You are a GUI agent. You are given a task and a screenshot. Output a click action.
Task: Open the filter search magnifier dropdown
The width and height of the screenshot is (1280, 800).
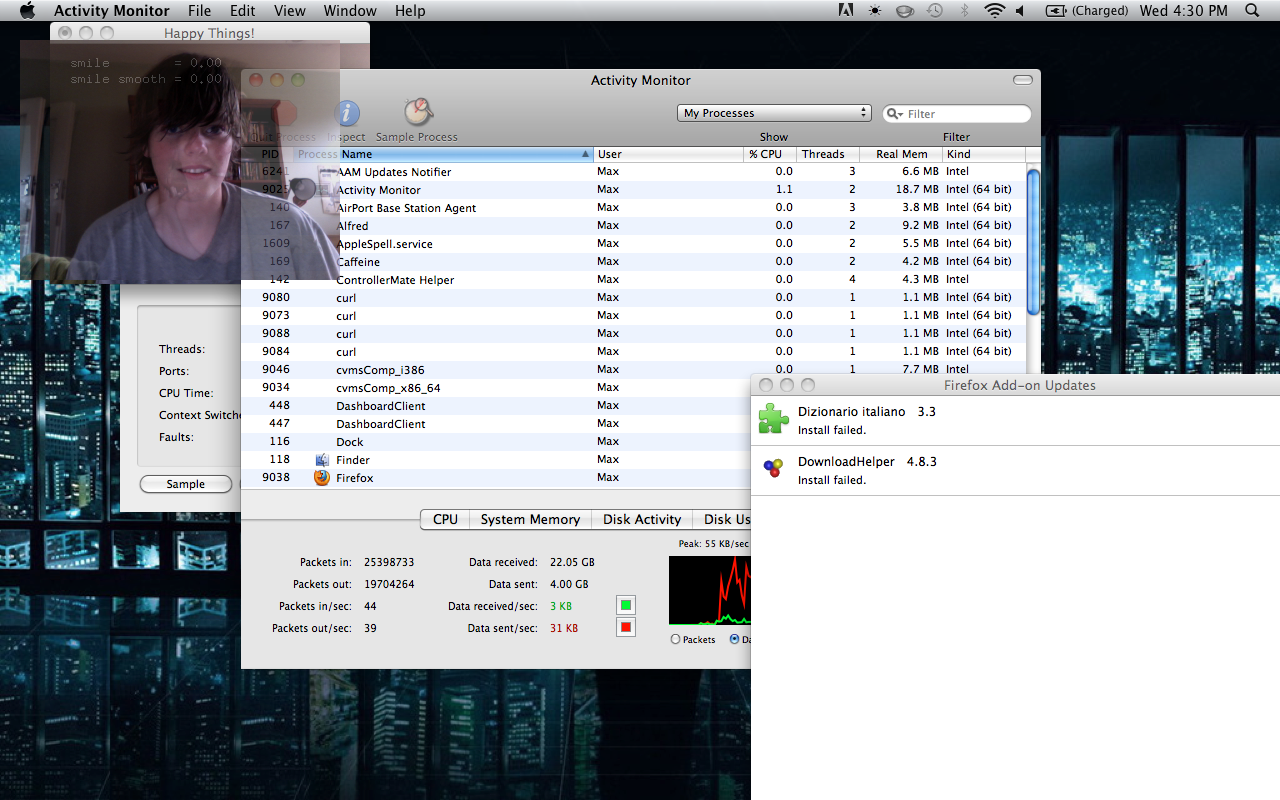[x=895, y=114]
